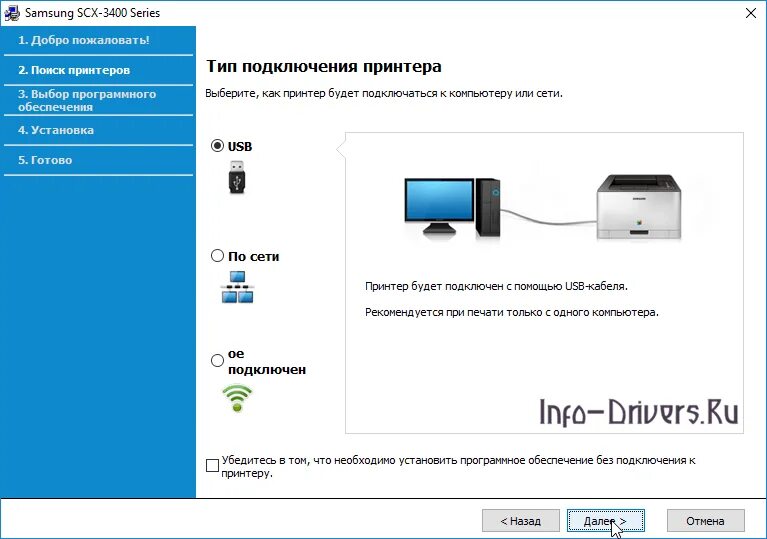Click the "USB" option label
This screenshot has height=539, width=767.
(240, 146)
